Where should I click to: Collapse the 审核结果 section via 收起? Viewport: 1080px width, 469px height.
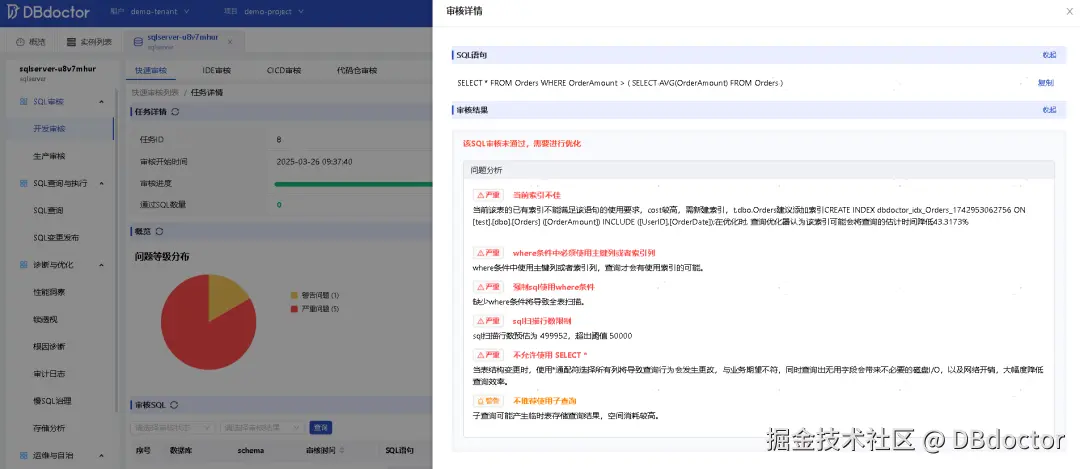(1048, 110)
